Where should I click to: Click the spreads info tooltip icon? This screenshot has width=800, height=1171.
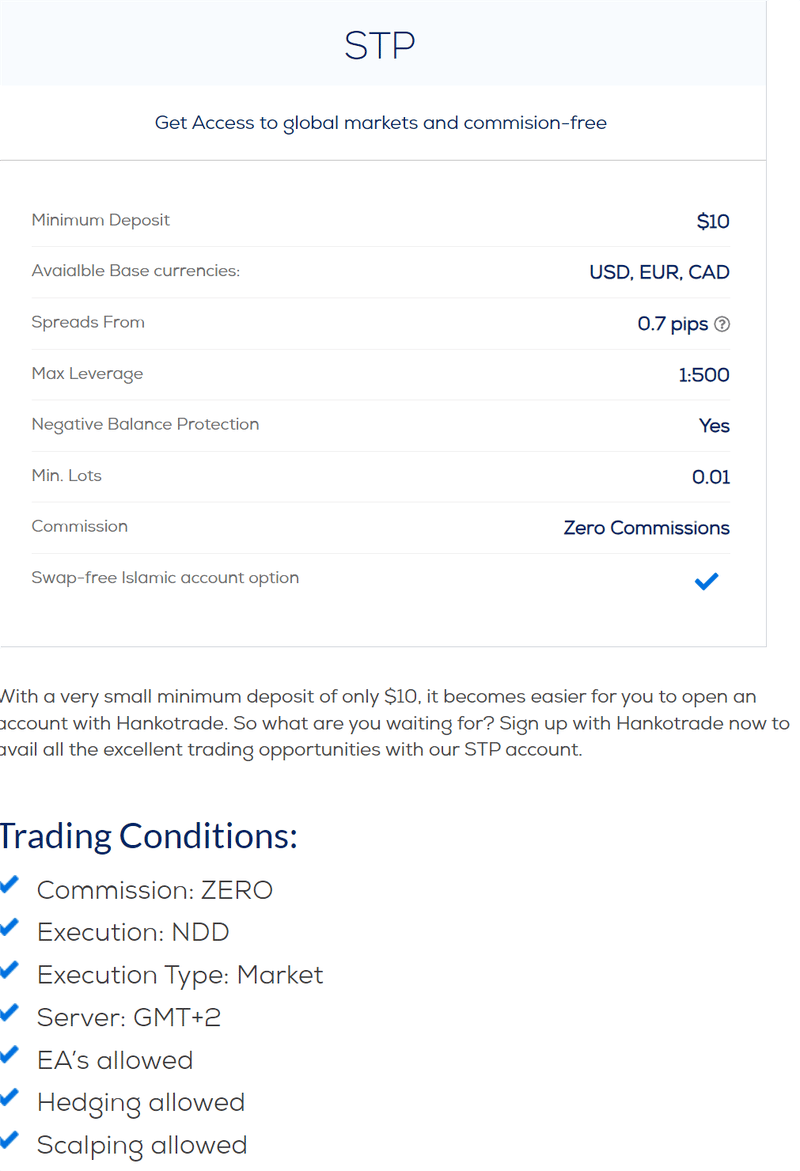[x=723, y=324]
